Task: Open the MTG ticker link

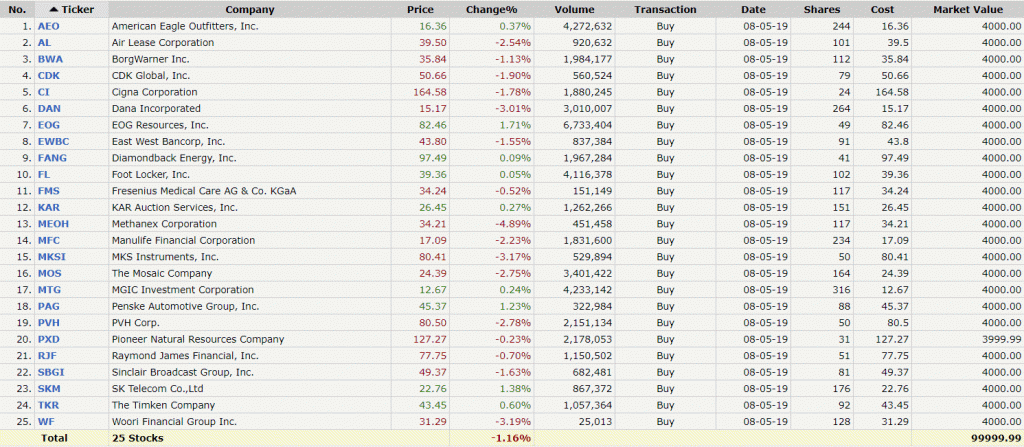Action: pyautogui.click(x=50, y=290)
